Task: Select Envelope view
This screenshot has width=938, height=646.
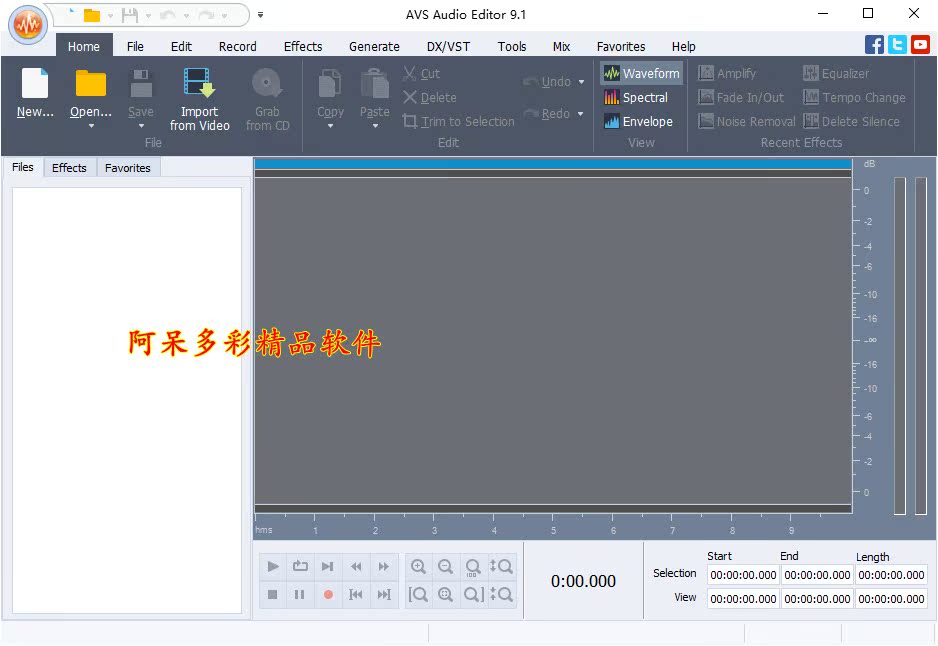Action: point(638,121)
